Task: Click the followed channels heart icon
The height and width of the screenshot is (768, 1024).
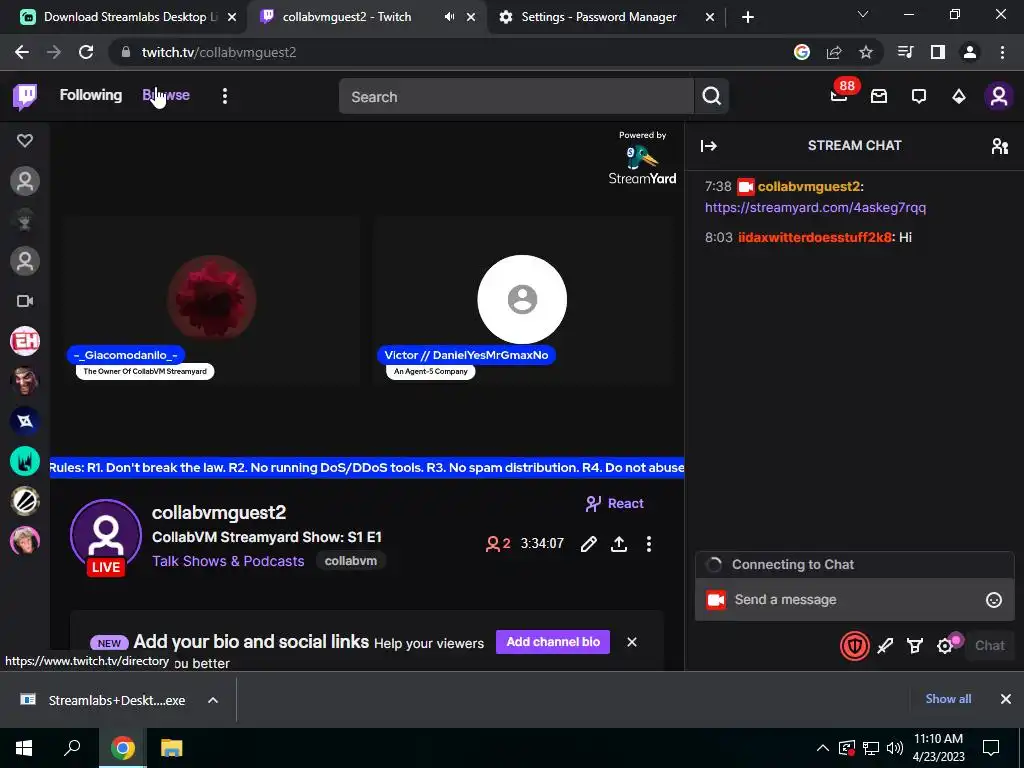Action: point(25,140)
